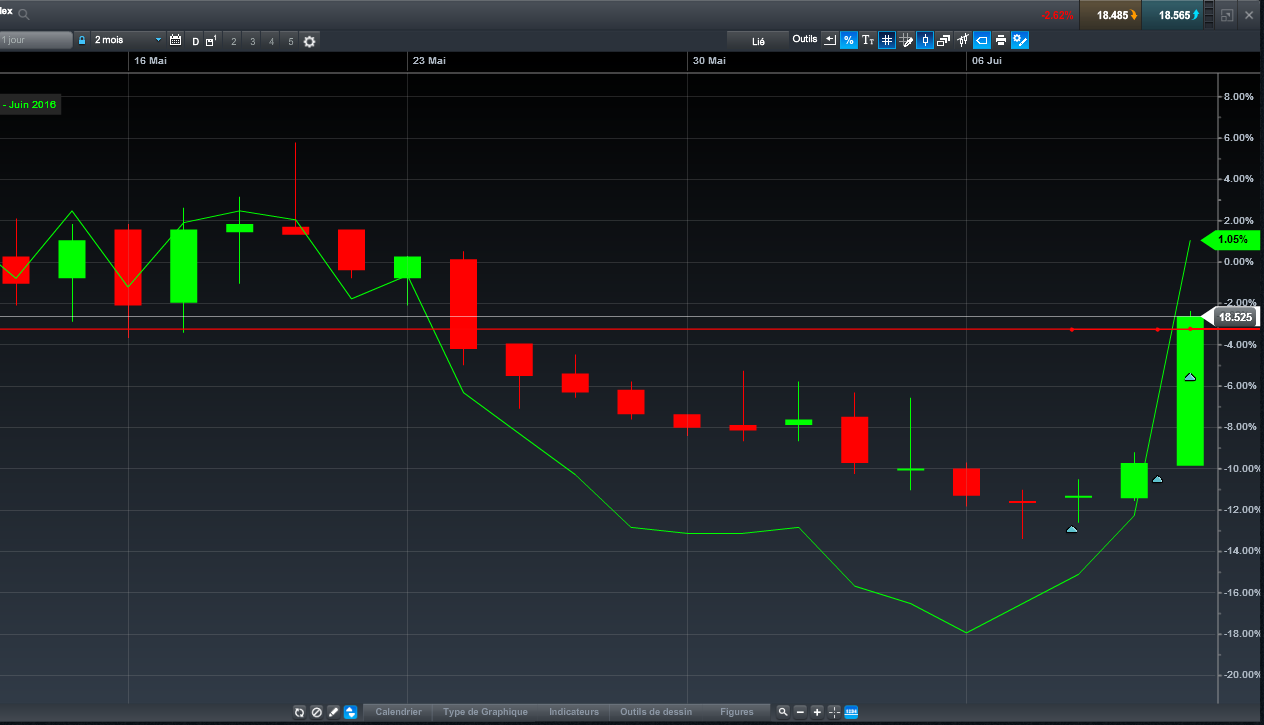Toggle the chart grid button
Screen dimensions: 1264x725
(x=887, y=40)
